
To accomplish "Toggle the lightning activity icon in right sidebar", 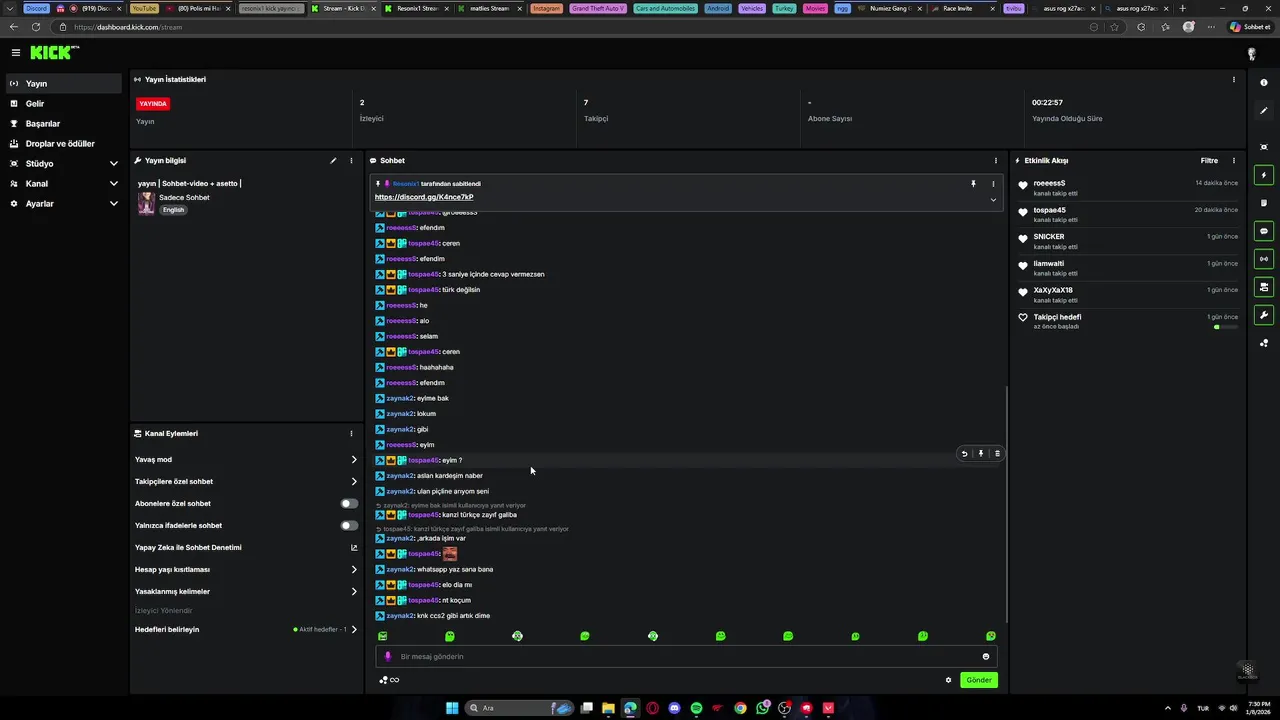I will (x=1264, y=175).
